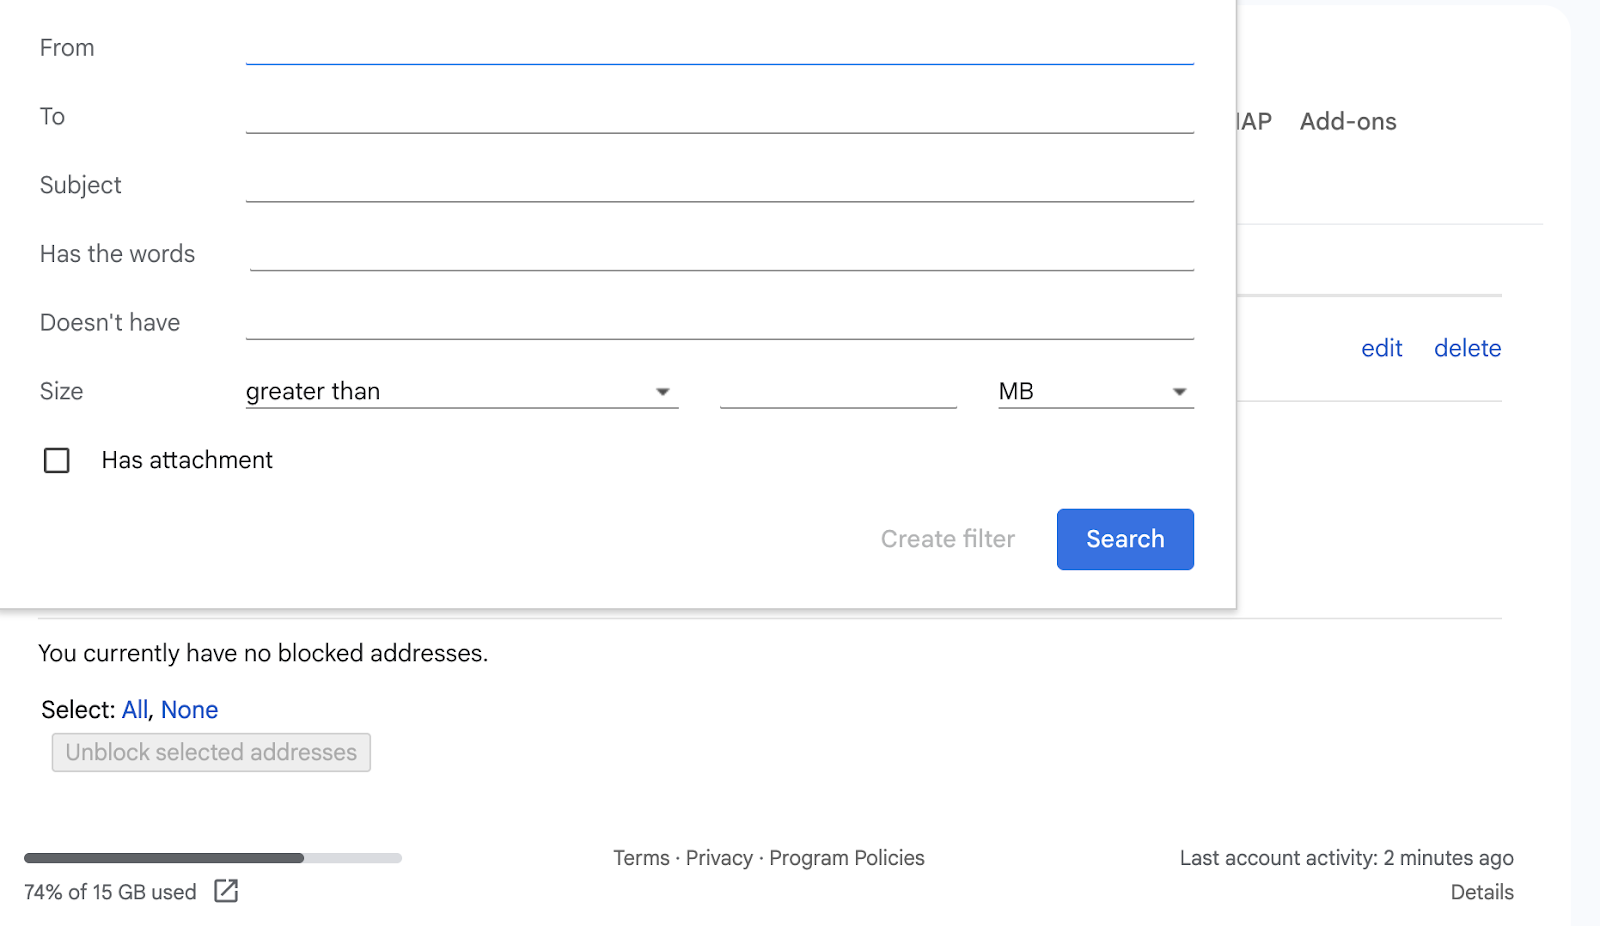Click the Doesn't have input field

point(719,322)
